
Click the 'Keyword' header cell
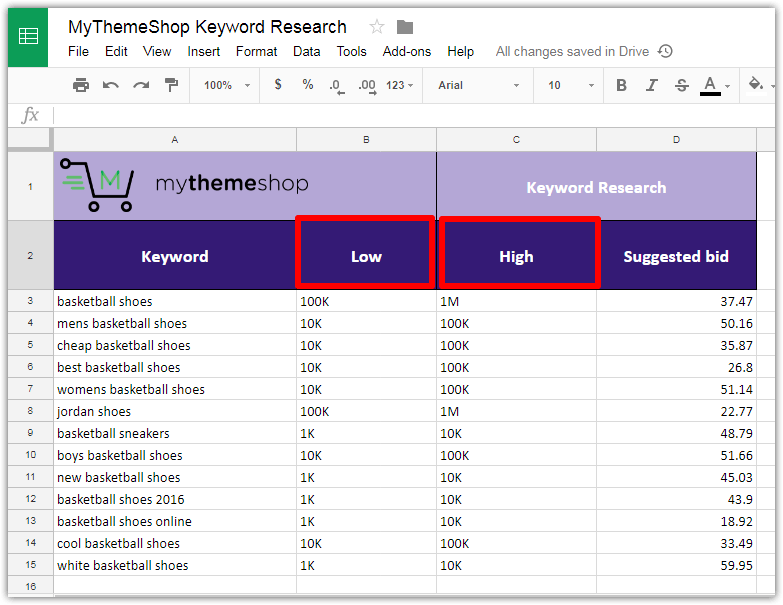pos(175,256)
